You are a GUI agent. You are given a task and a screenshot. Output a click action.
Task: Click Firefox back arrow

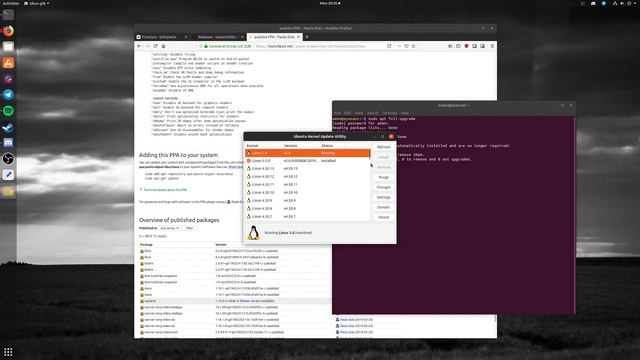[140, 46]
